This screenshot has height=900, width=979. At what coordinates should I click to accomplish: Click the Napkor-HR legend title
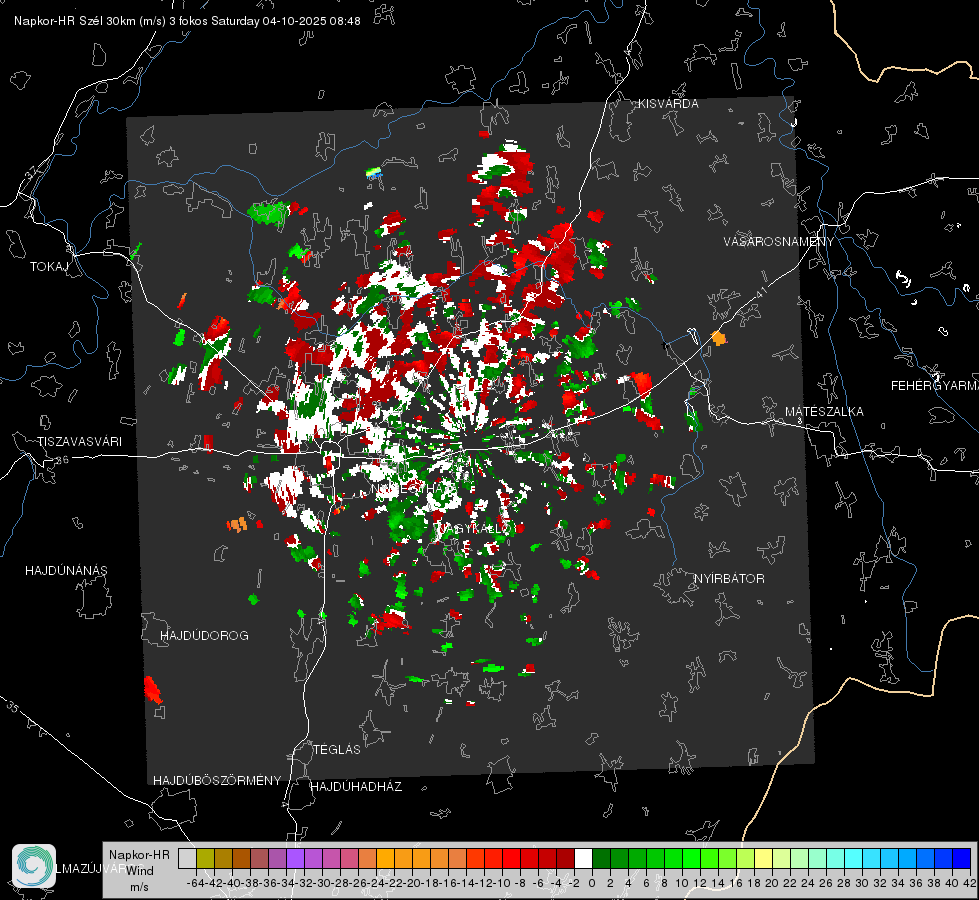click(x=139, y=855)
